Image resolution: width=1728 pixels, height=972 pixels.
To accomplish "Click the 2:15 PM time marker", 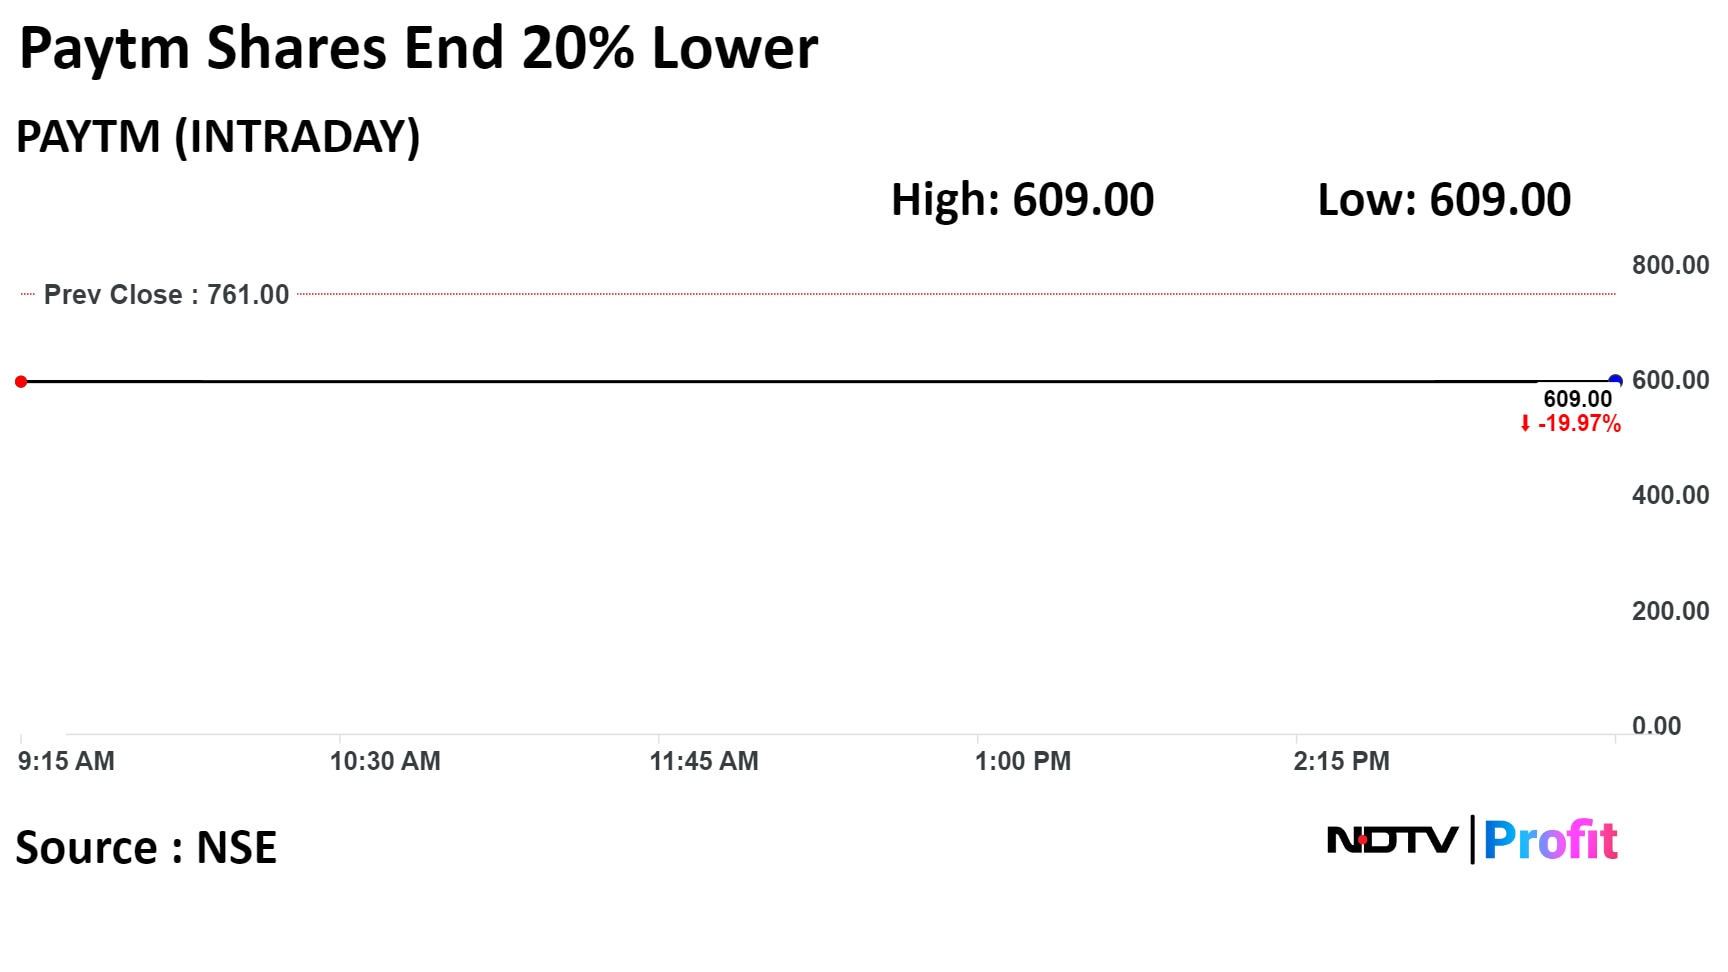I will (x=1341, y=761).
